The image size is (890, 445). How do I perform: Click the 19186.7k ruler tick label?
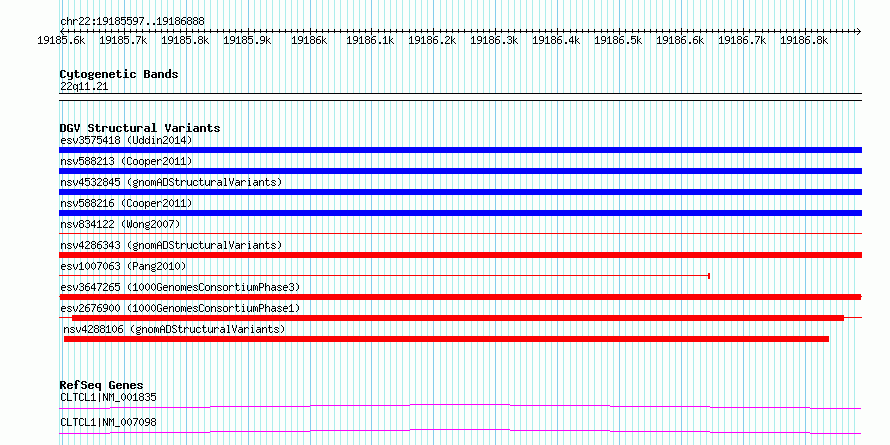click(x=742, y=40)
